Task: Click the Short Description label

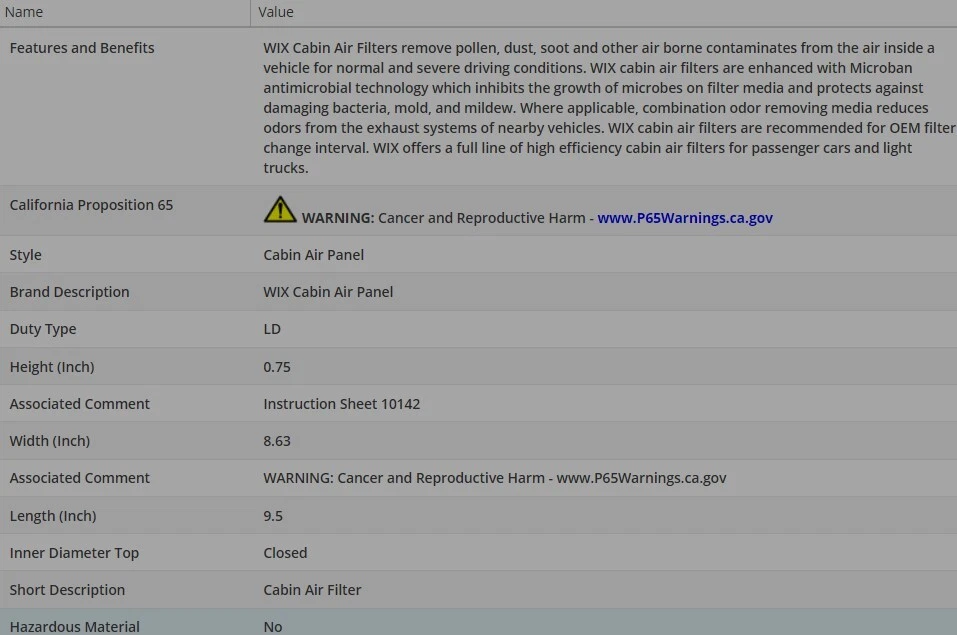Action: (67, 590)
